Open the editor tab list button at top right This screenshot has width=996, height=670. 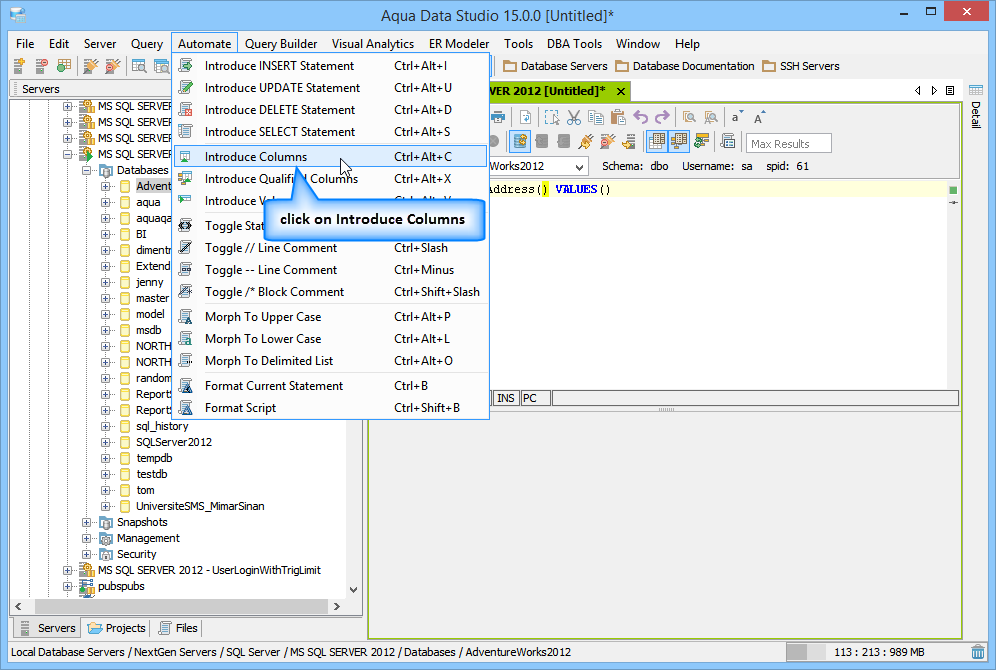click(x=950, y=91)
